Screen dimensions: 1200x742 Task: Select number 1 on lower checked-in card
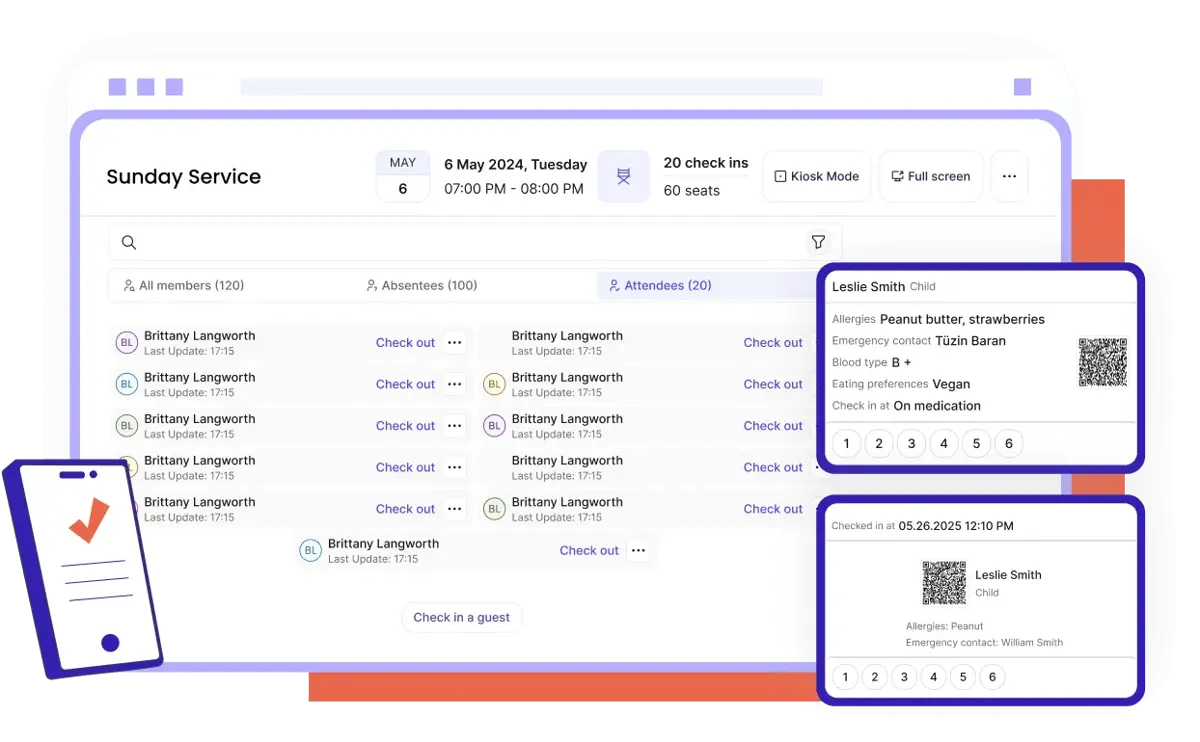tap(845, 677)
